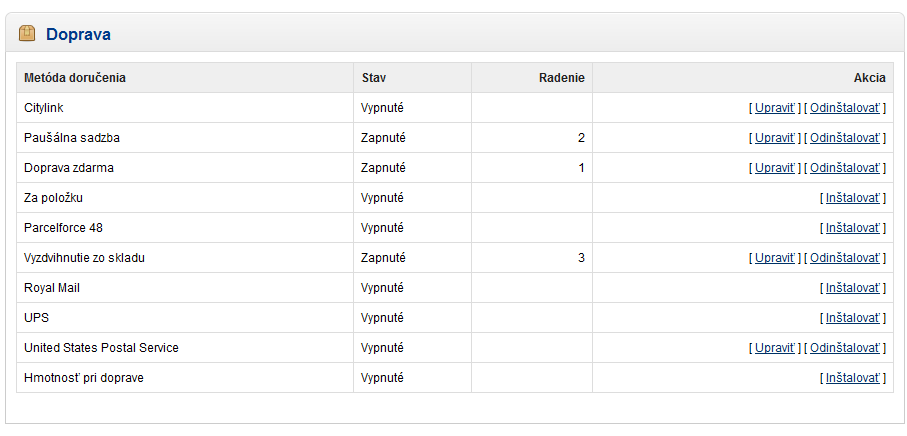Edit the Doprava zdarma method

point(775,168)
